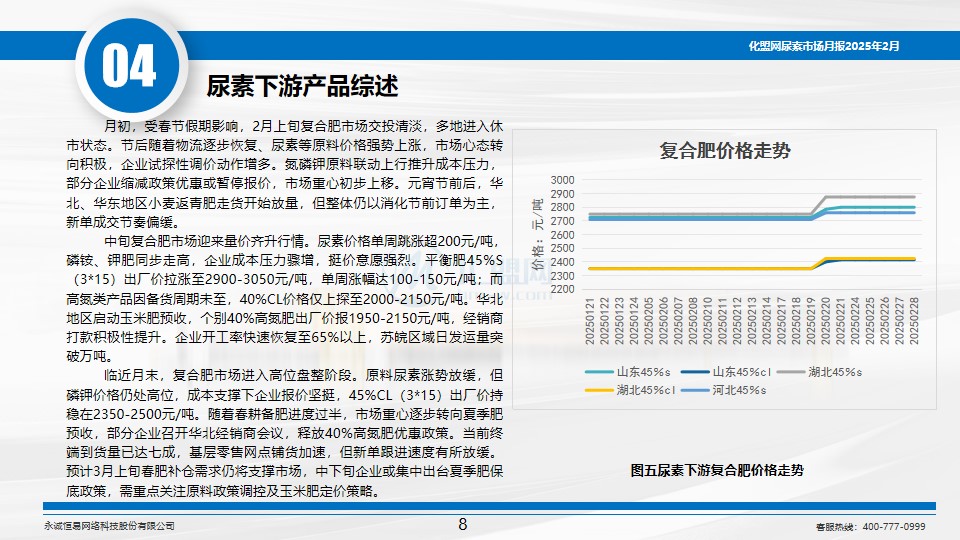The height and width of the screenshot is (540, 960).
Task: Select the 20250121 date on x-axis
Action: (590, 320)
